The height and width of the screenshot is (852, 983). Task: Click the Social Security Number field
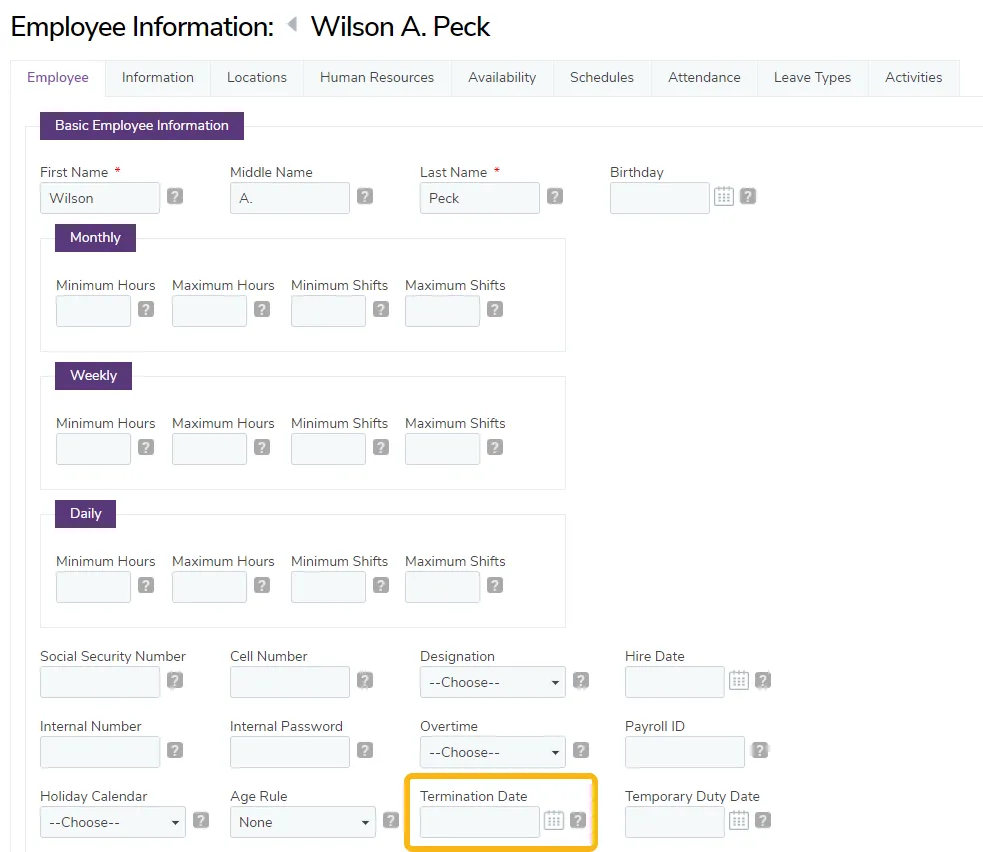coord(100,682)
